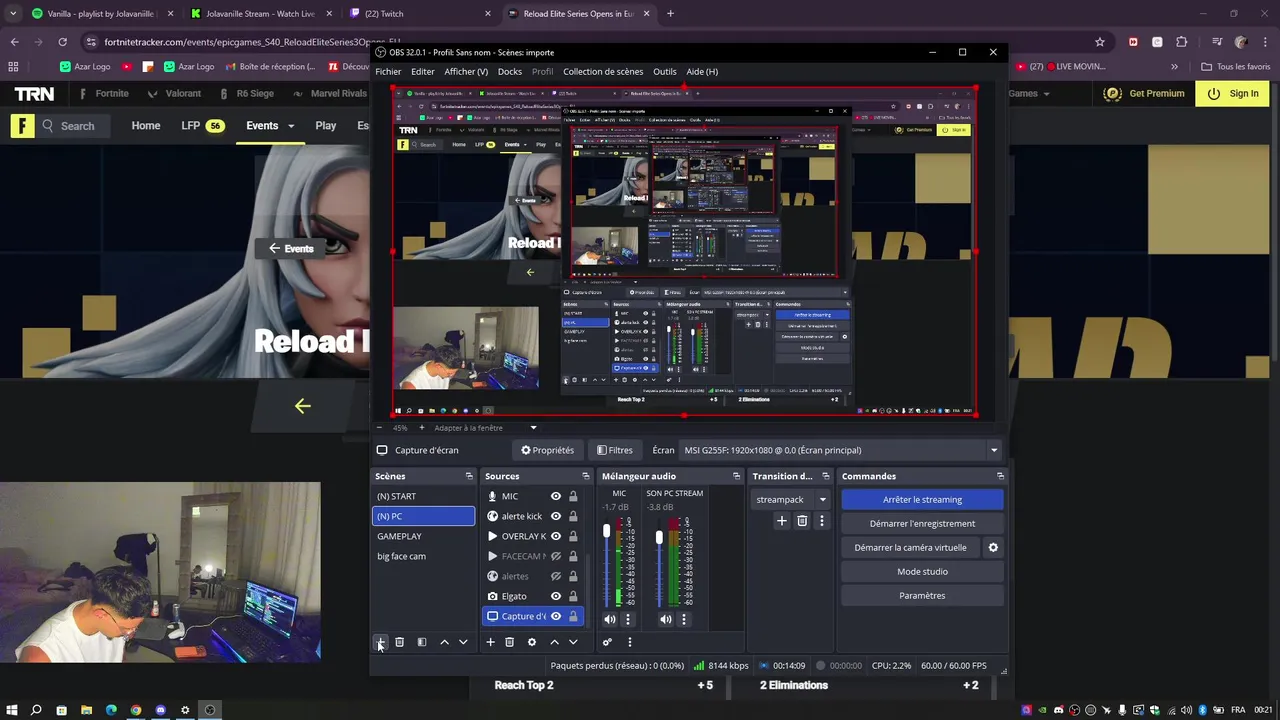
Task: Move the selected source down
Action: coord(573,642)
